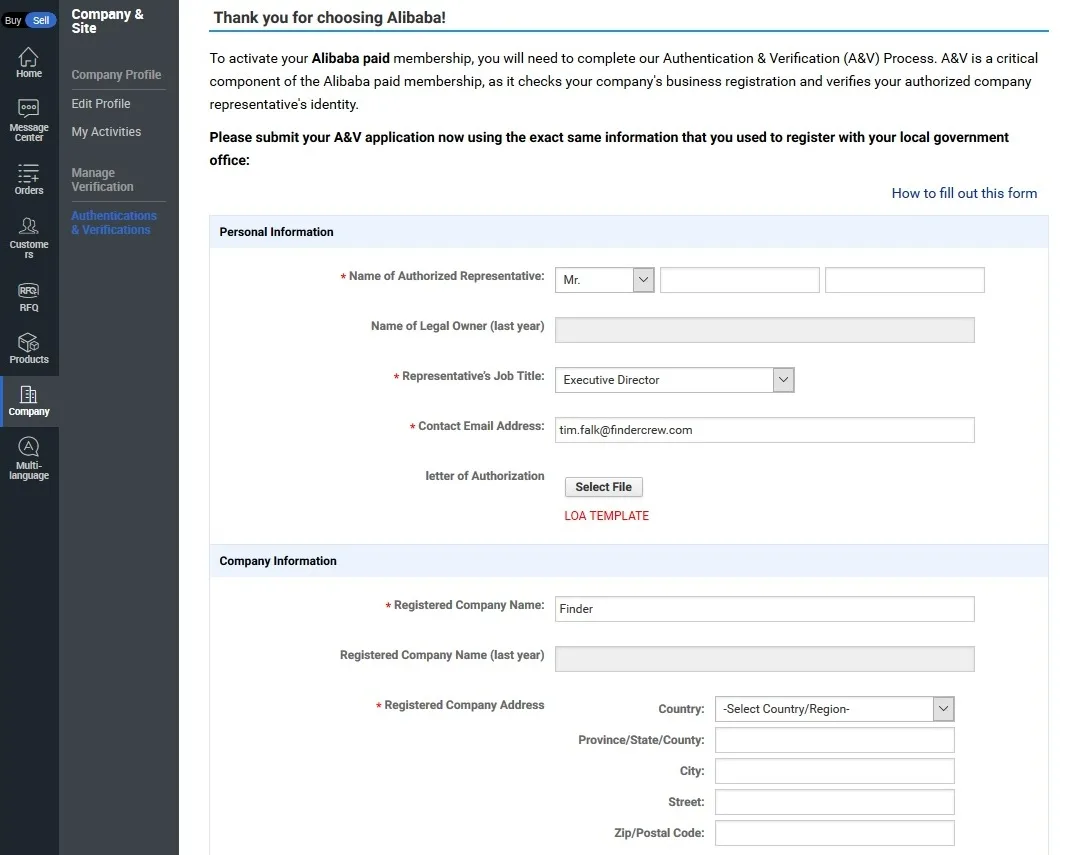
Task: Click the How to fill out this form link
Action: 964,193
